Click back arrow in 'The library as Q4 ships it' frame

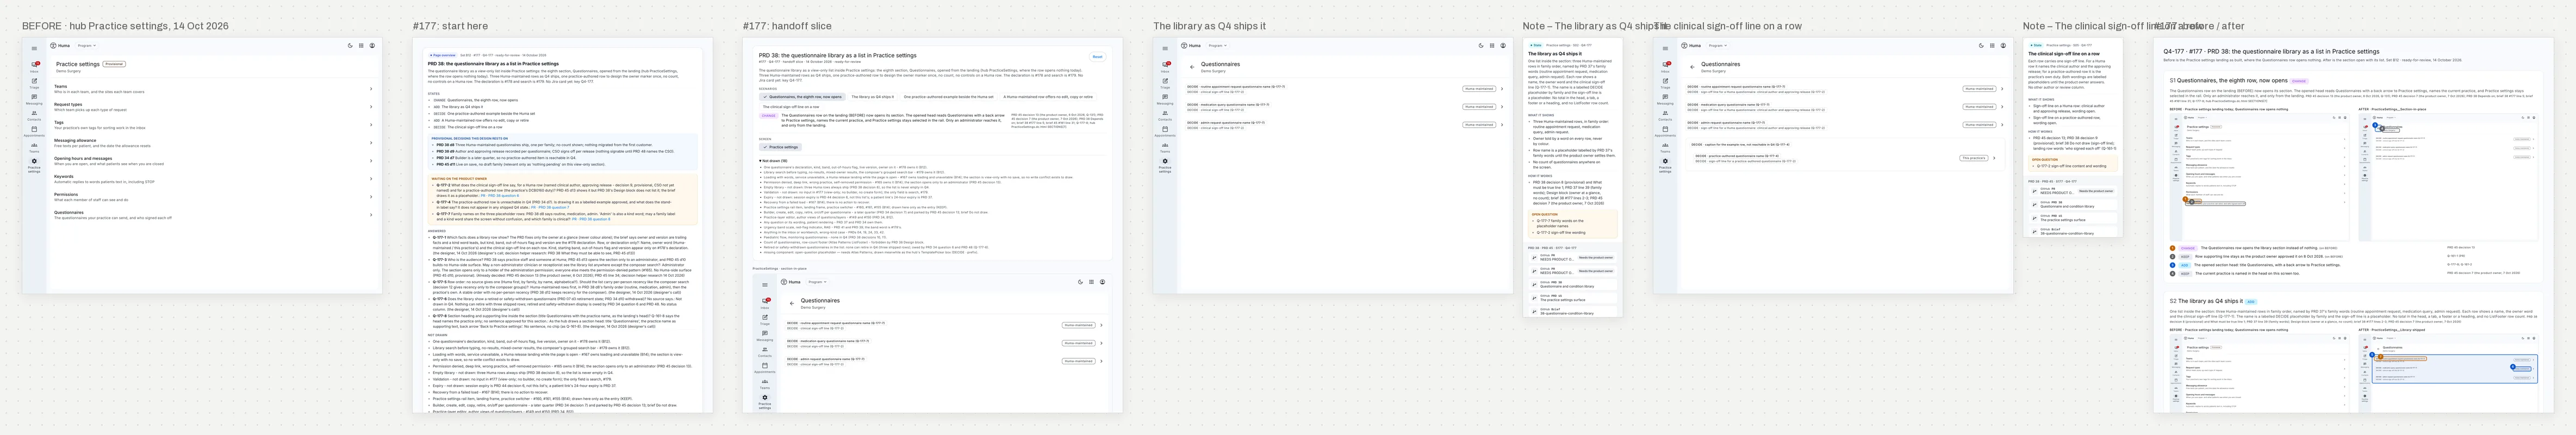1192,67
